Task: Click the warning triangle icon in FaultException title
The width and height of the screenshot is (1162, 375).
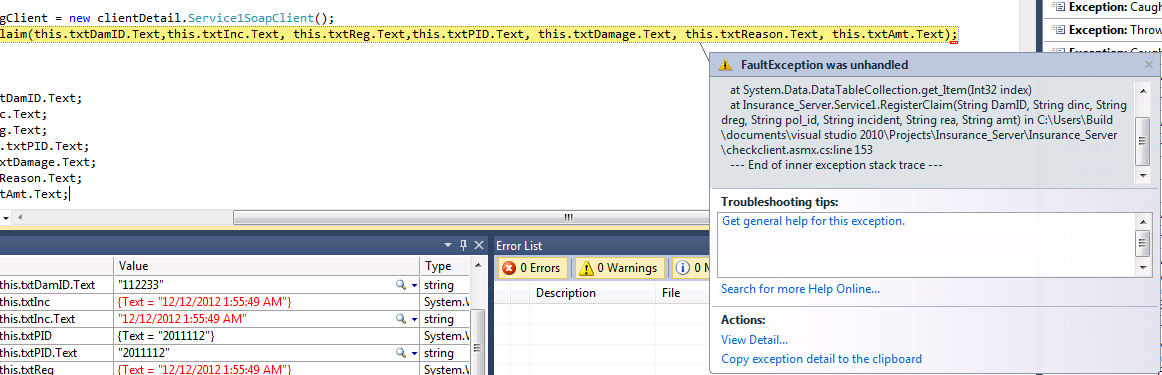Action: (726, 65)
